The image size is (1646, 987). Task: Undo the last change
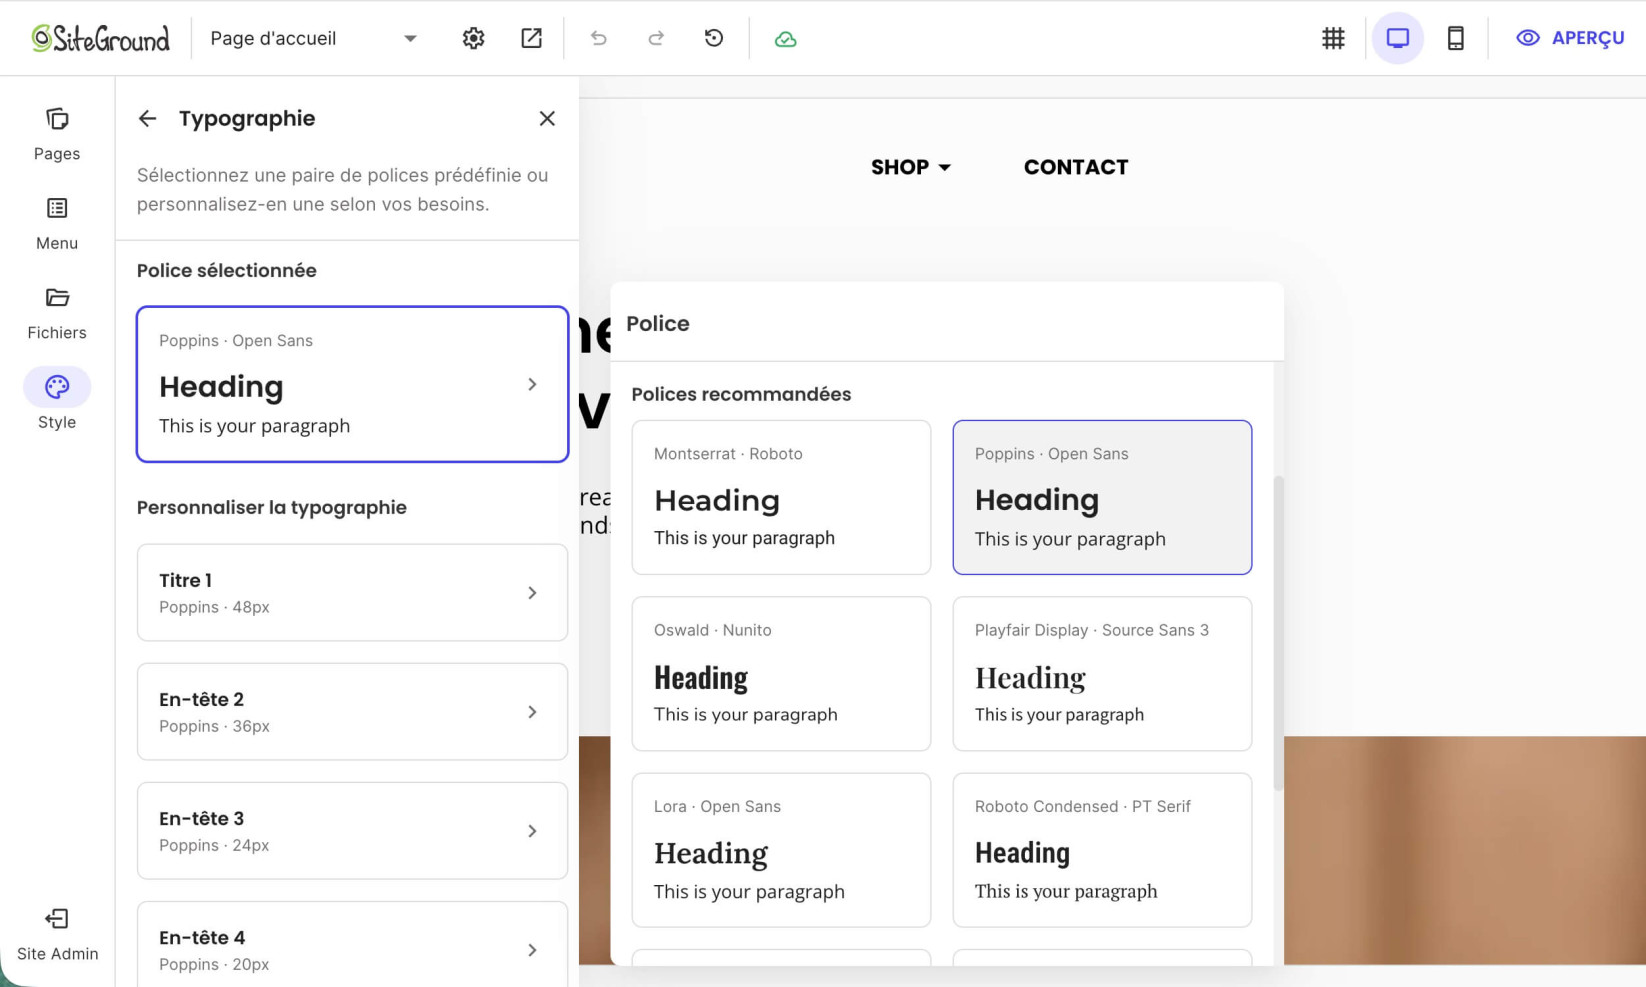(x=598, y=38)
